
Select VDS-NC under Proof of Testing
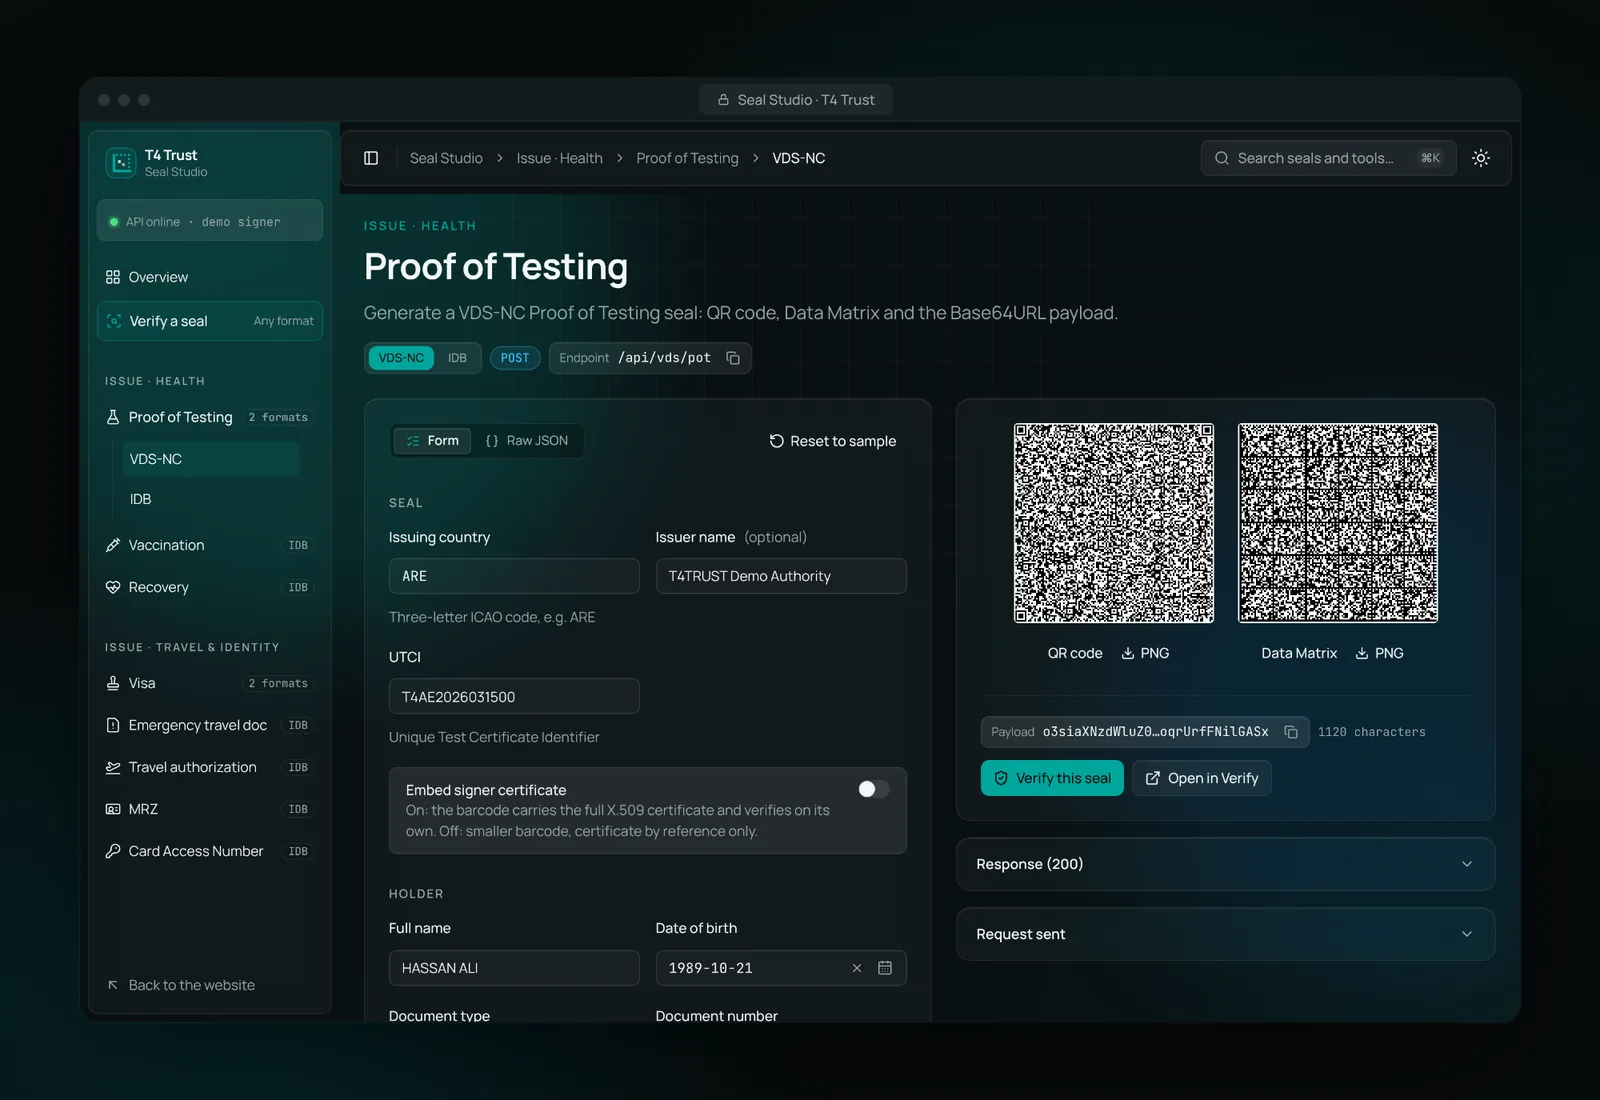pyautogui.click(x=210, y=459)
